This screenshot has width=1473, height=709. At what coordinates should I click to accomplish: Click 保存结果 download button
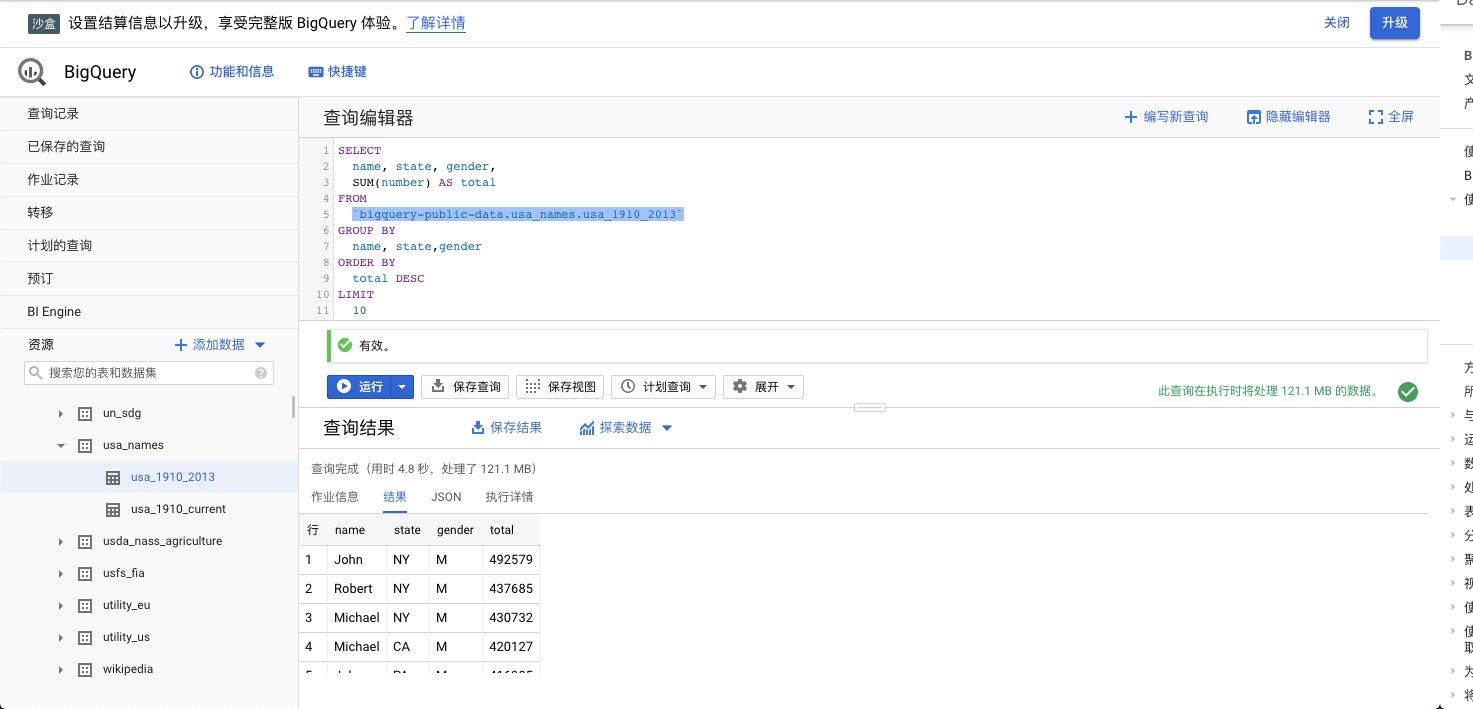507,428
